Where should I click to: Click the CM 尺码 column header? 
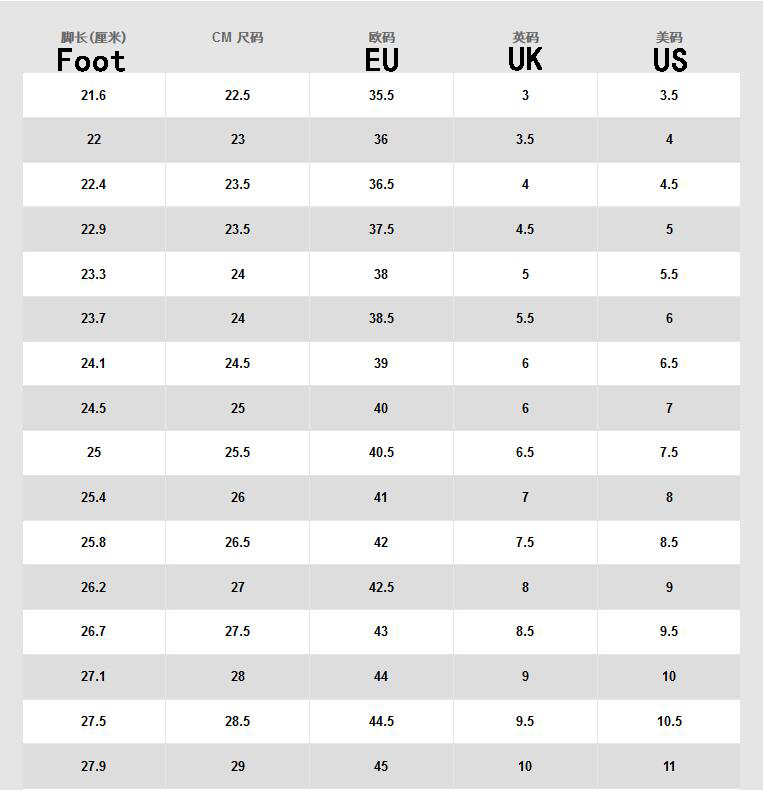coord(237,38)
